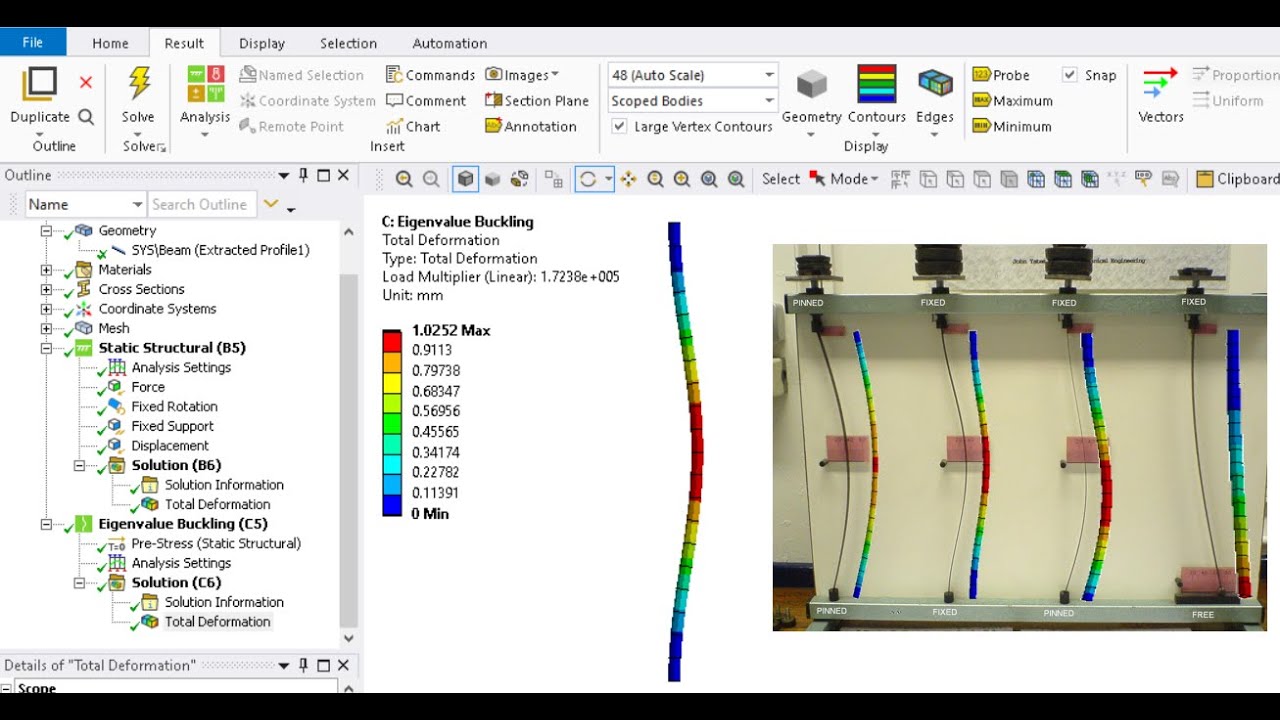This screenshot has width=1280, height=720.
Task: Expand the Coordinate Systems tree node
Action: [x=46, y=309]
